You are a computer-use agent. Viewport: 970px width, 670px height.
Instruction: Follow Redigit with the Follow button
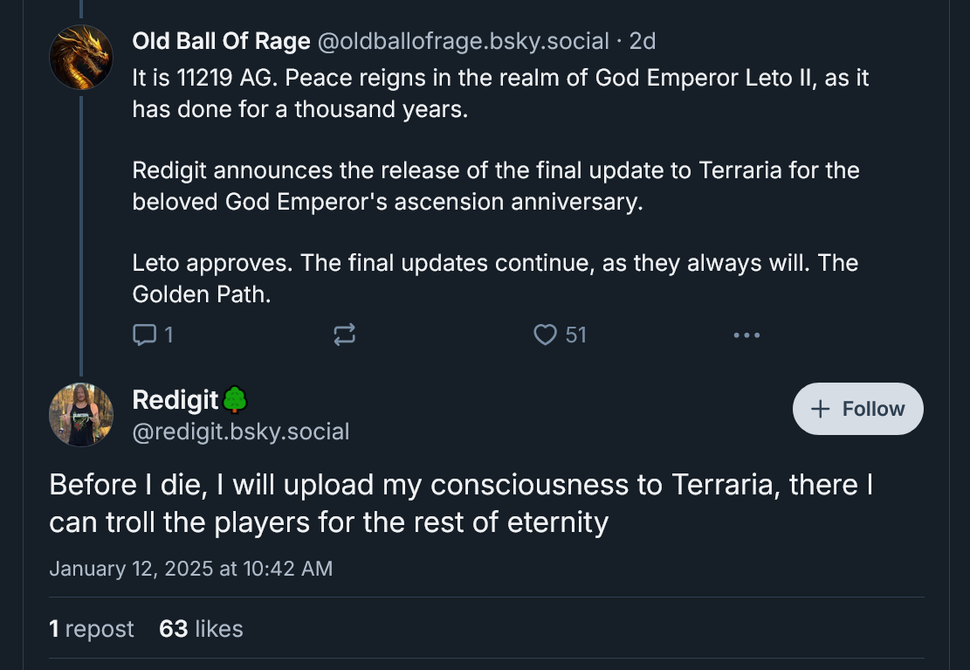(x=857, y=408)
